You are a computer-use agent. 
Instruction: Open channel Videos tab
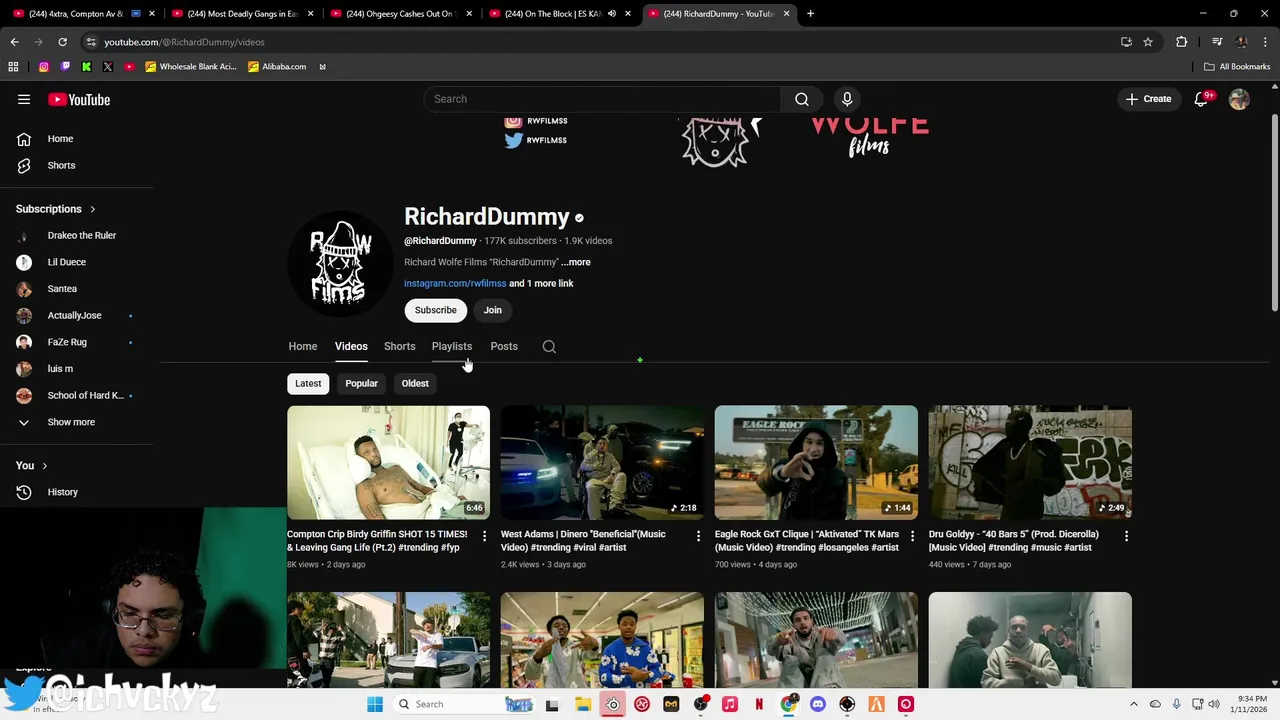point(351,346)
